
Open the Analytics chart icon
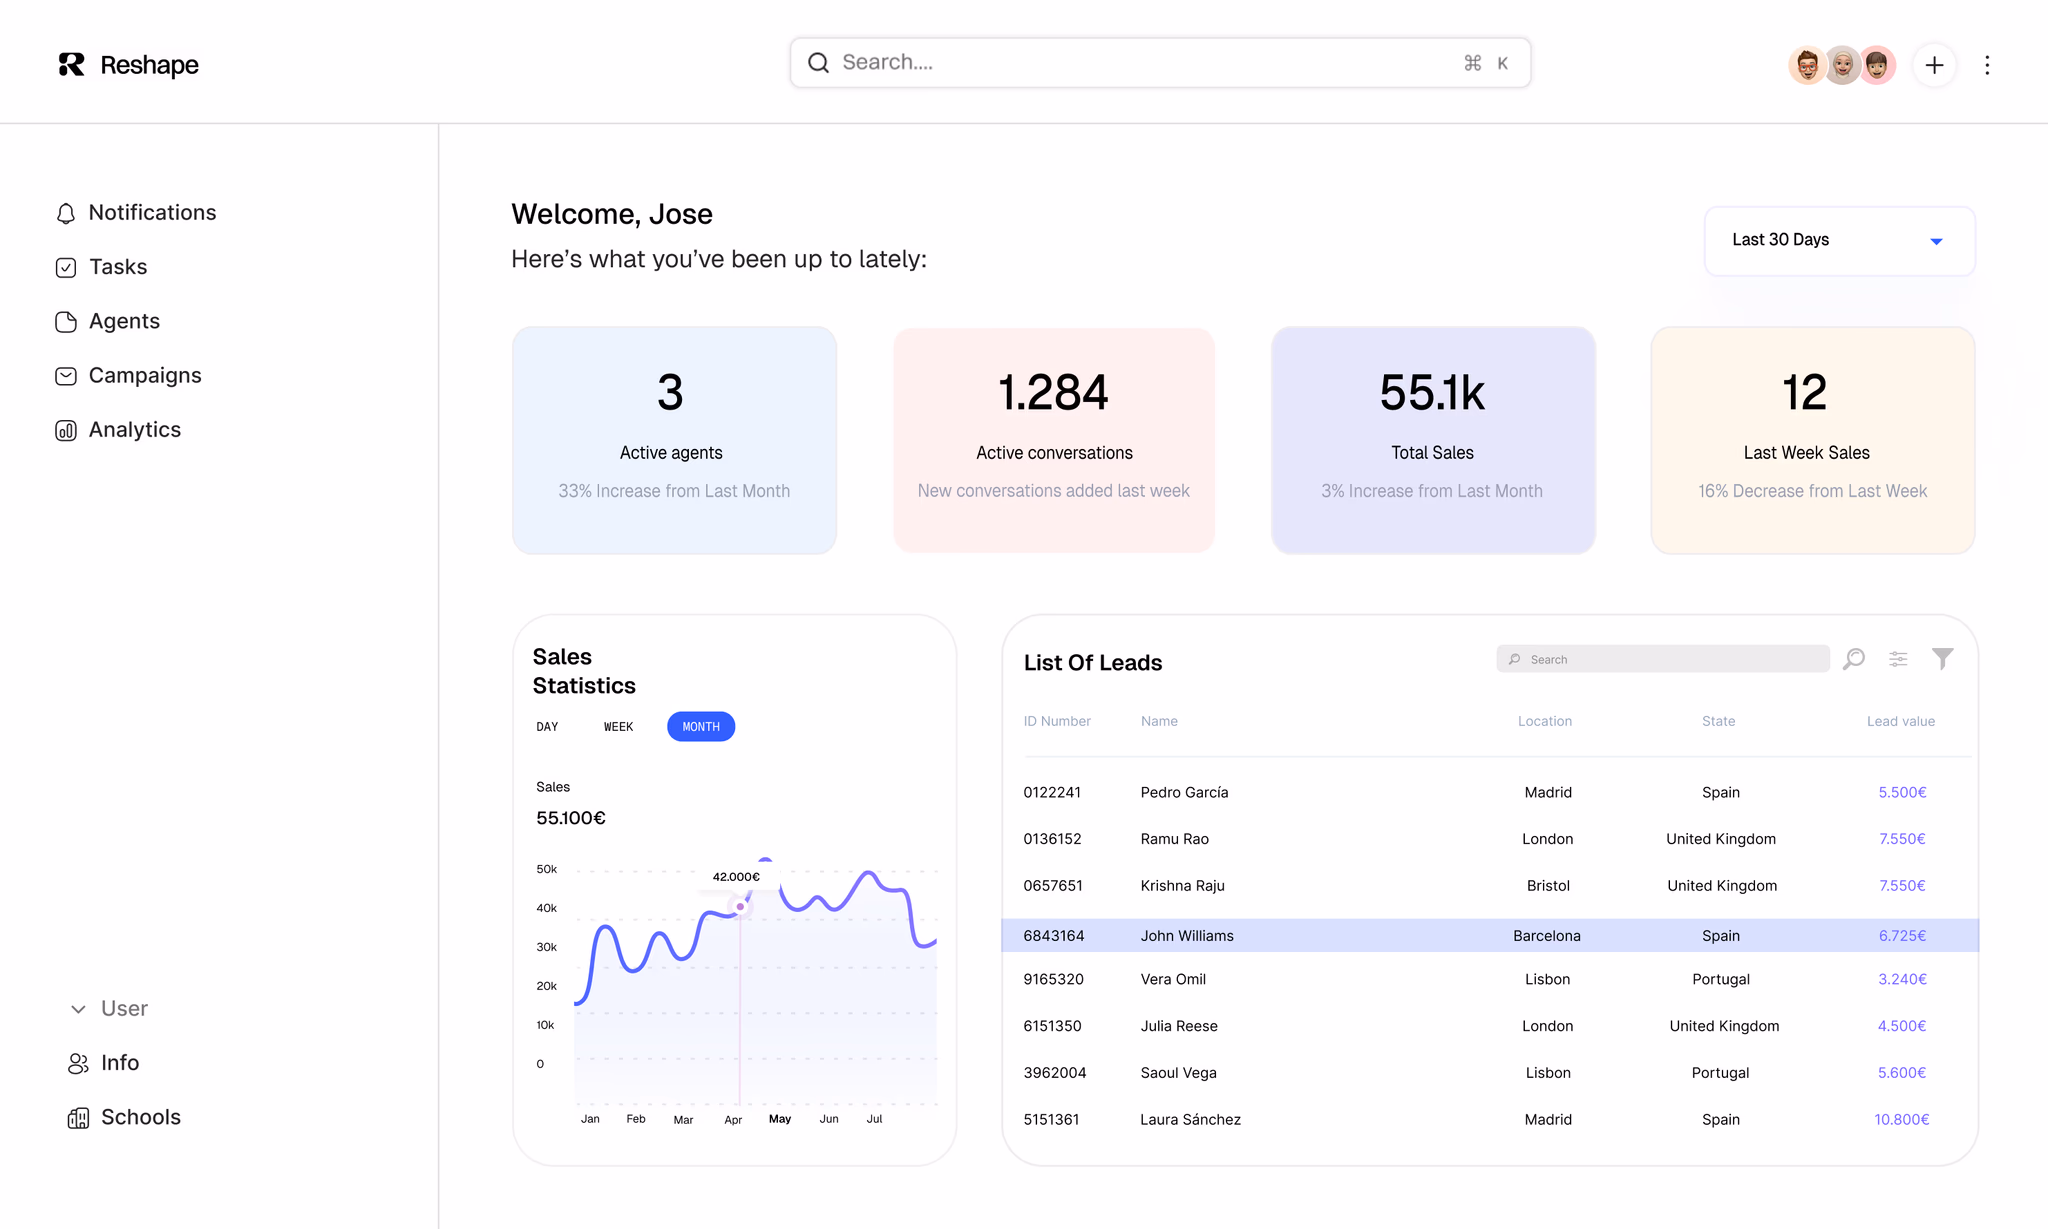tap(66, 430)
